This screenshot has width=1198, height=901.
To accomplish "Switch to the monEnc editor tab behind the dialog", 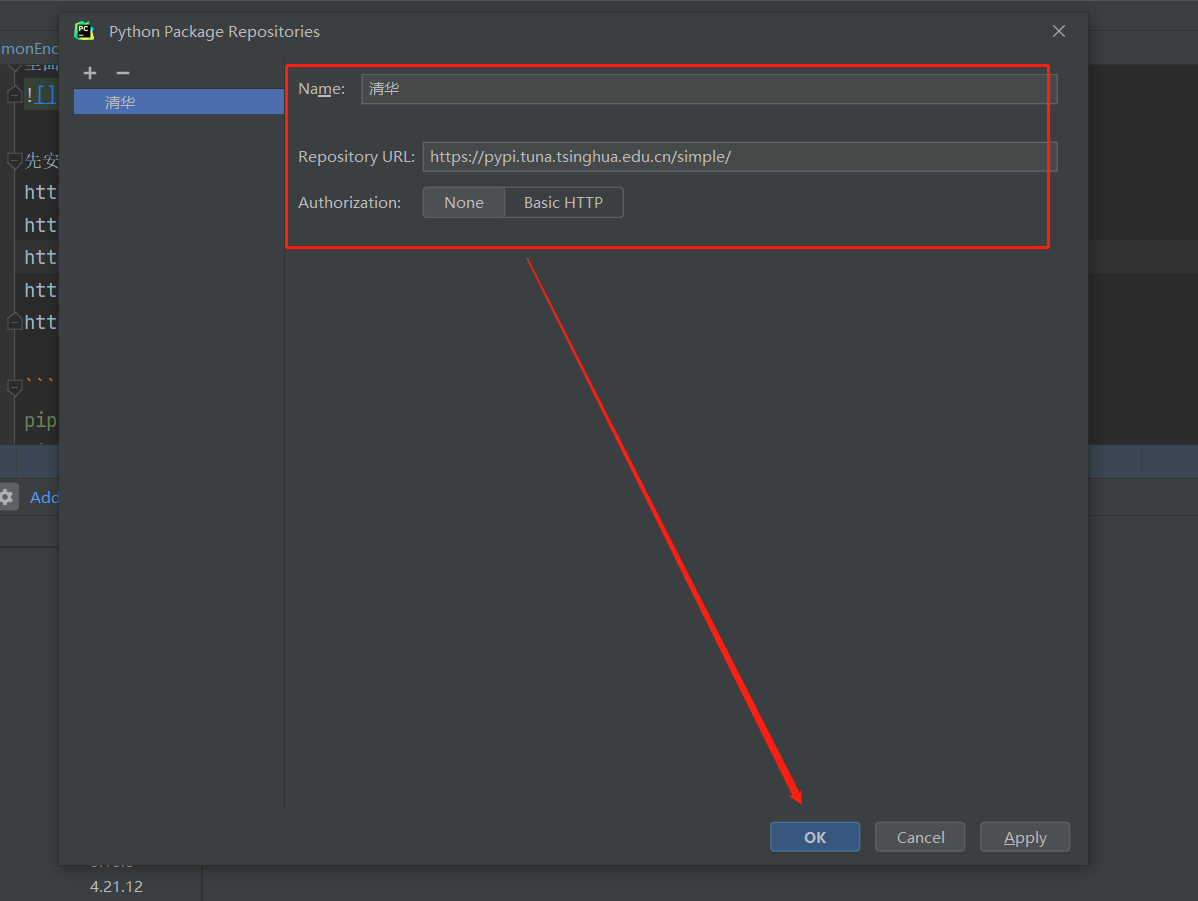I will 29,48.
